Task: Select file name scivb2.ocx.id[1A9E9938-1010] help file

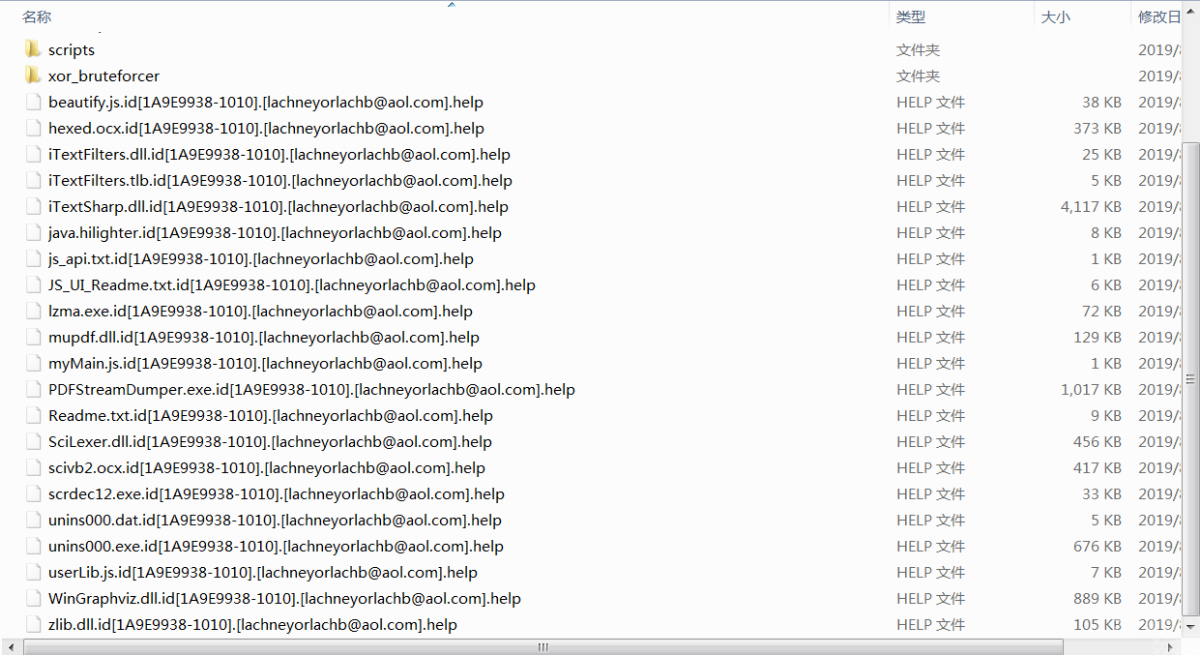Action: click(267, 467)
